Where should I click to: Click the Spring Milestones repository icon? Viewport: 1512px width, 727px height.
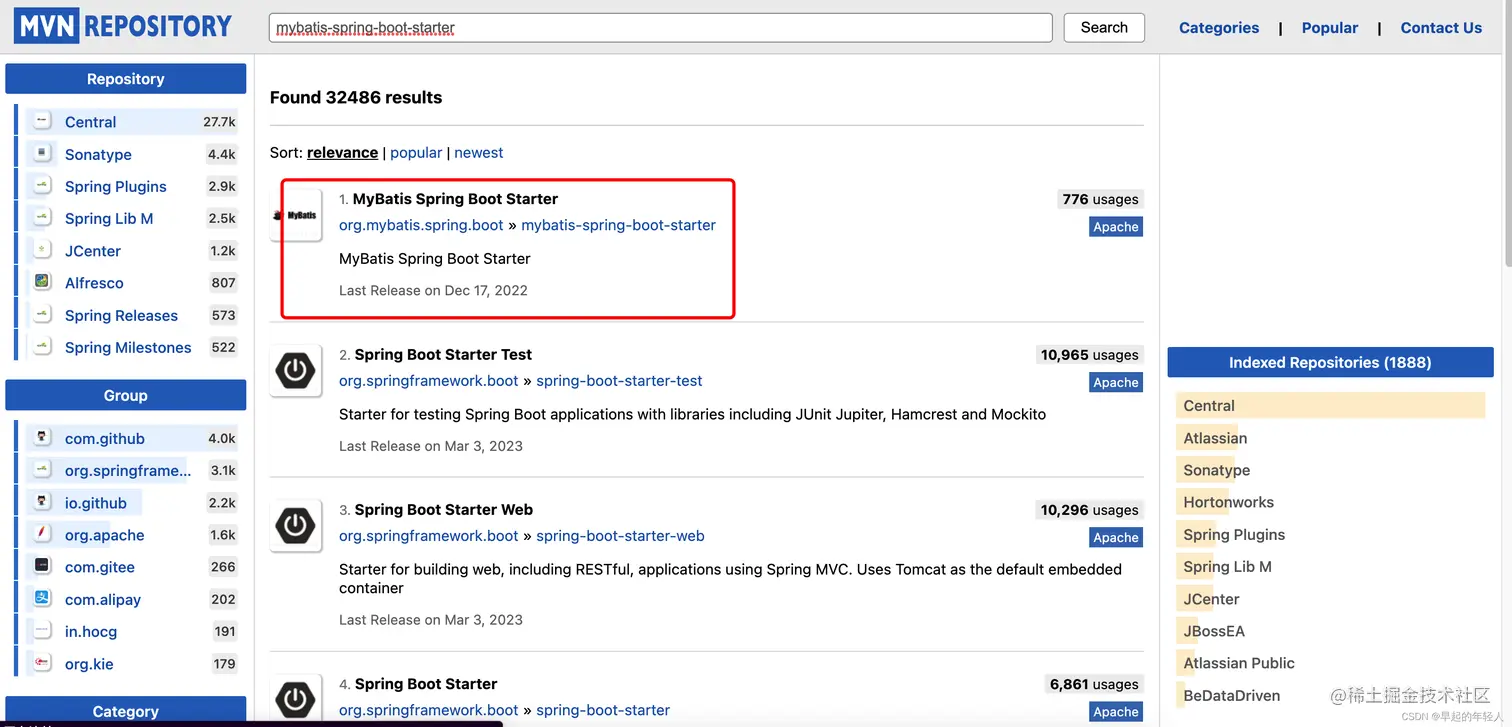point(42,346)
